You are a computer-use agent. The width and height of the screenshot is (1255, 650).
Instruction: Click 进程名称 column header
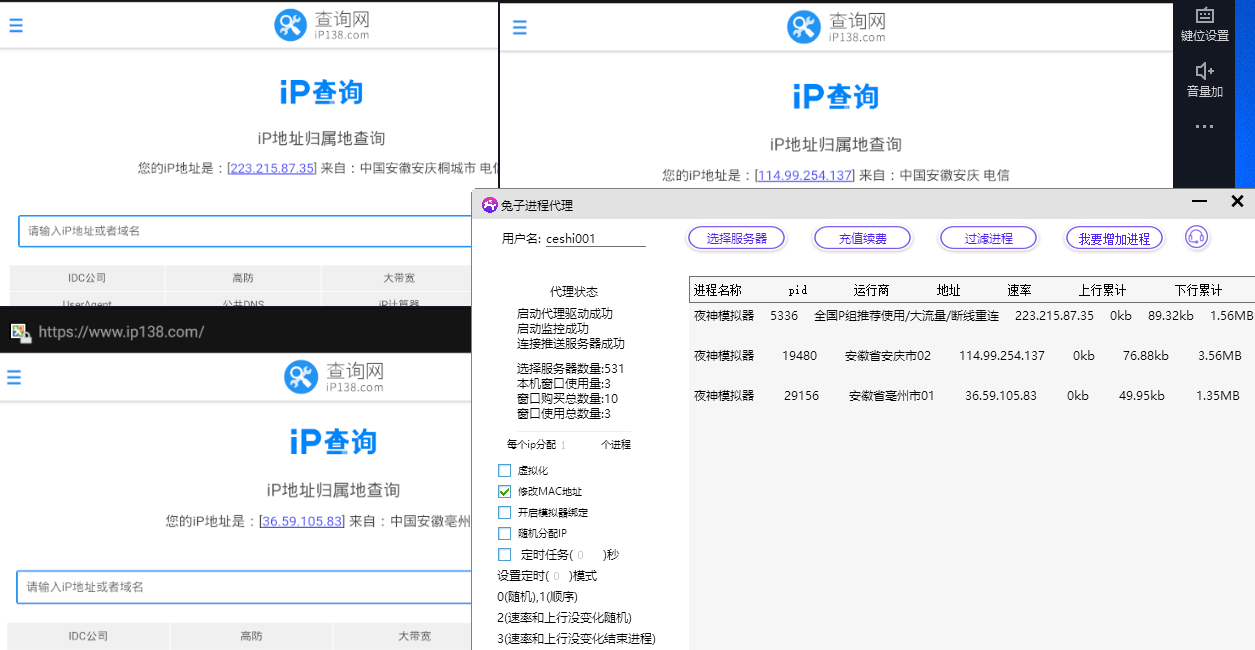718,290
